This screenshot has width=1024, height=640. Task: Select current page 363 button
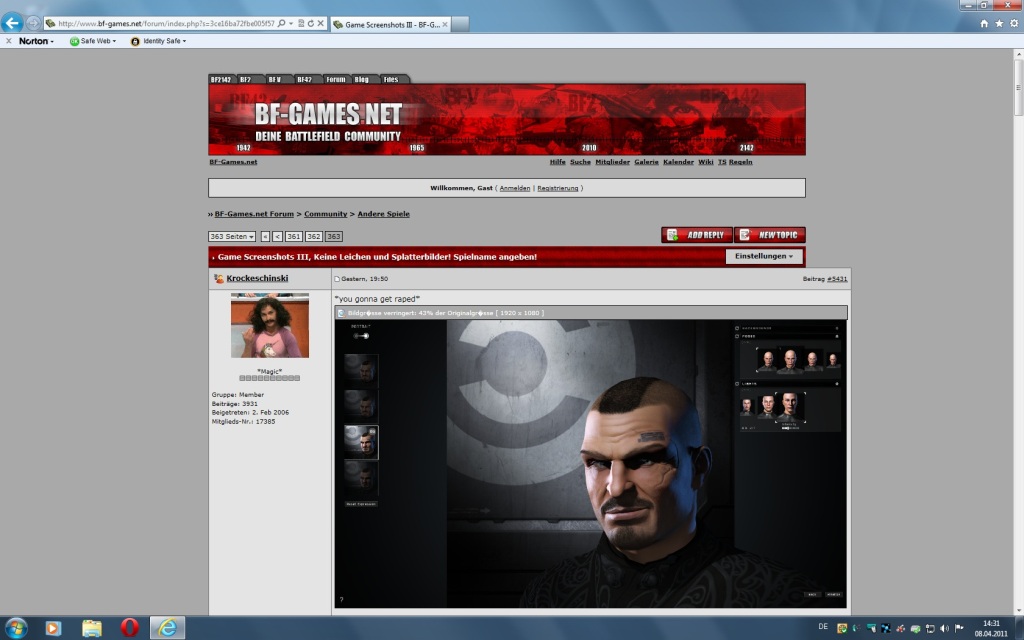(334, 236)
